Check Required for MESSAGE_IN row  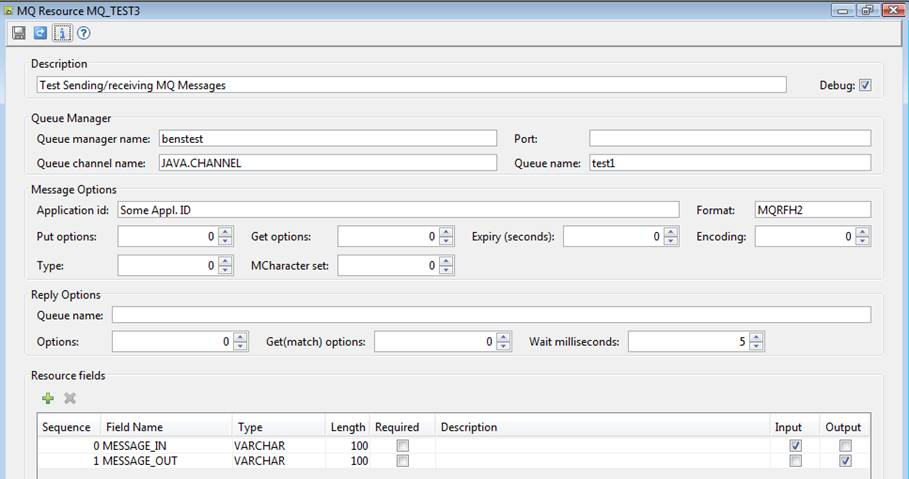pyautogui.click(x=402, y=445)
